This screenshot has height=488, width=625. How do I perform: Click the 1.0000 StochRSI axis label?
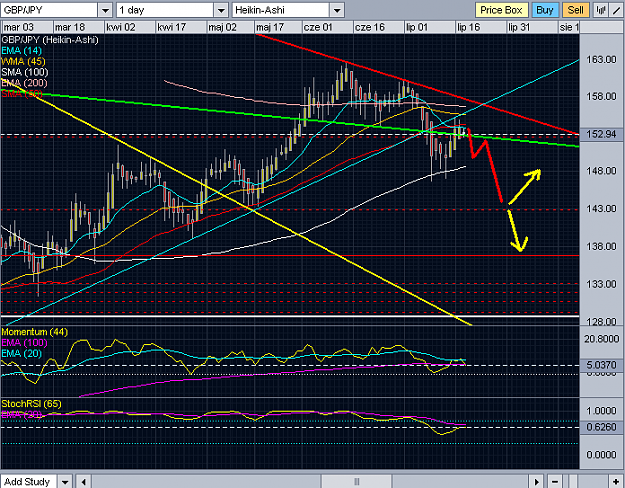click(601, 411)
